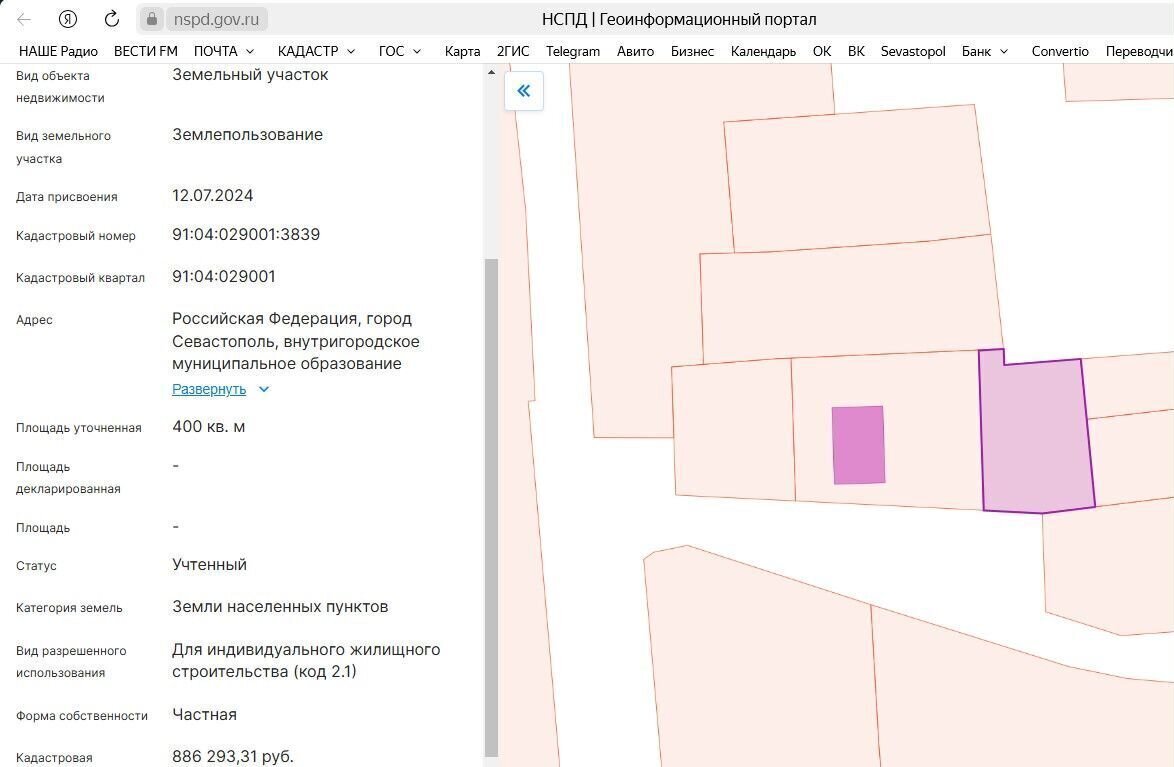This screenshot has height=767, width=1174.
Task: Click the Адрес label
Action: tap(34, 320)
